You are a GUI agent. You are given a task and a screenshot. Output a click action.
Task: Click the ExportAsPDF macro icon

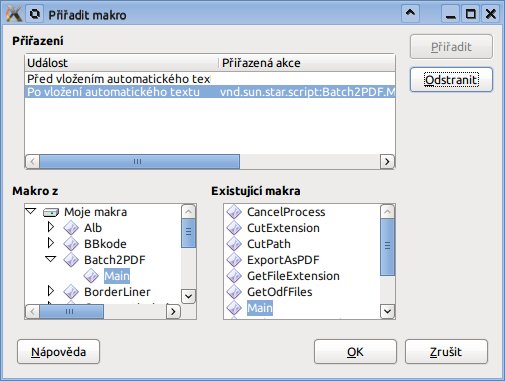coord(234,260)
